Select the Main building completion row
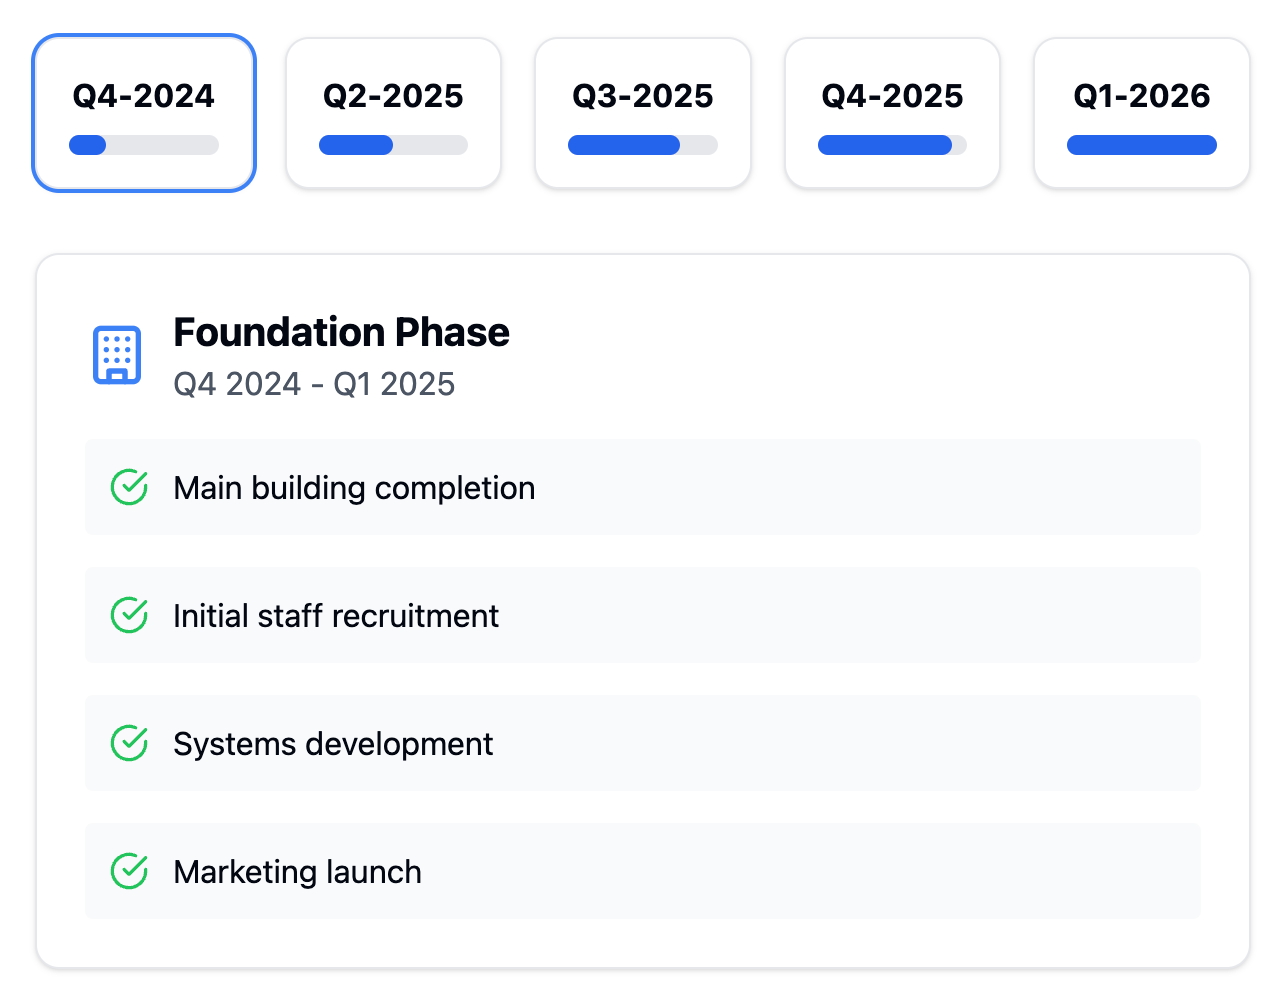Image resolution: width=1272 pixels, height=998 pixels. [x=643, y=487]
